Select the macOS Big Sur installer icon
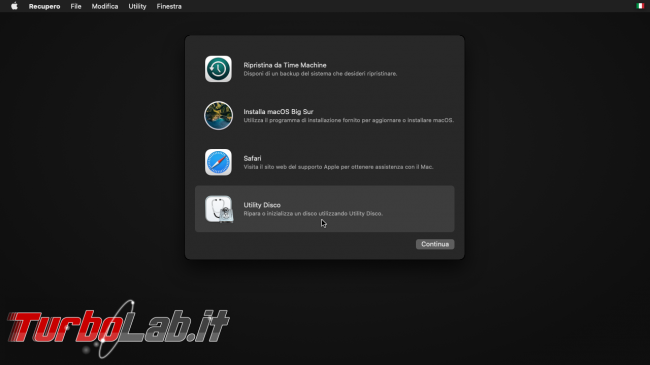 (218, 115)
